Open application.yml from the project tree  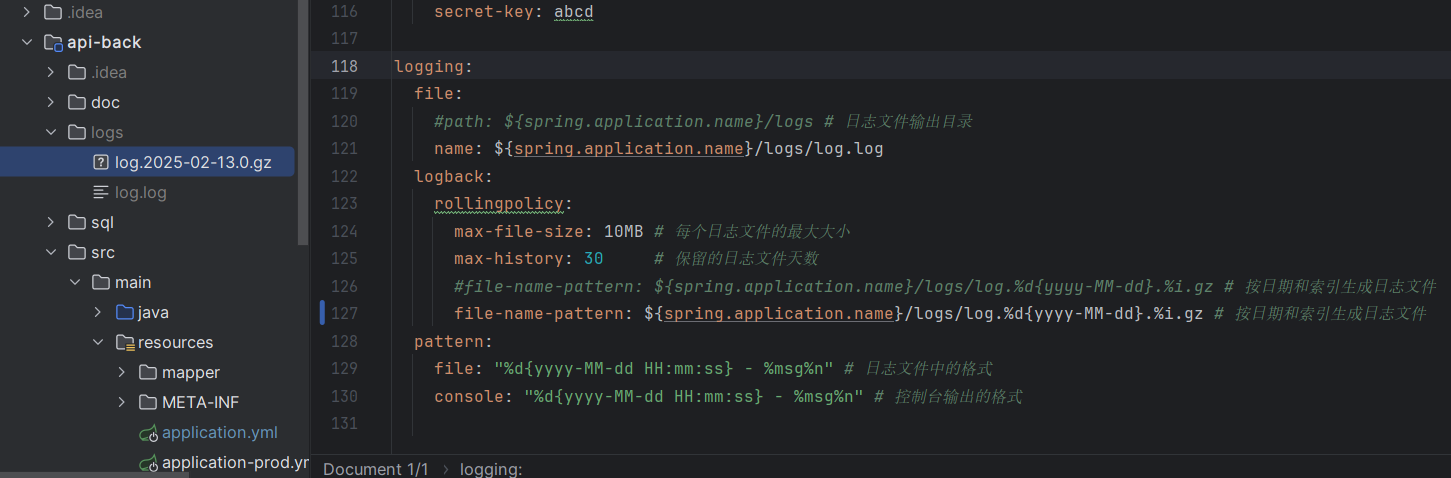219,432
